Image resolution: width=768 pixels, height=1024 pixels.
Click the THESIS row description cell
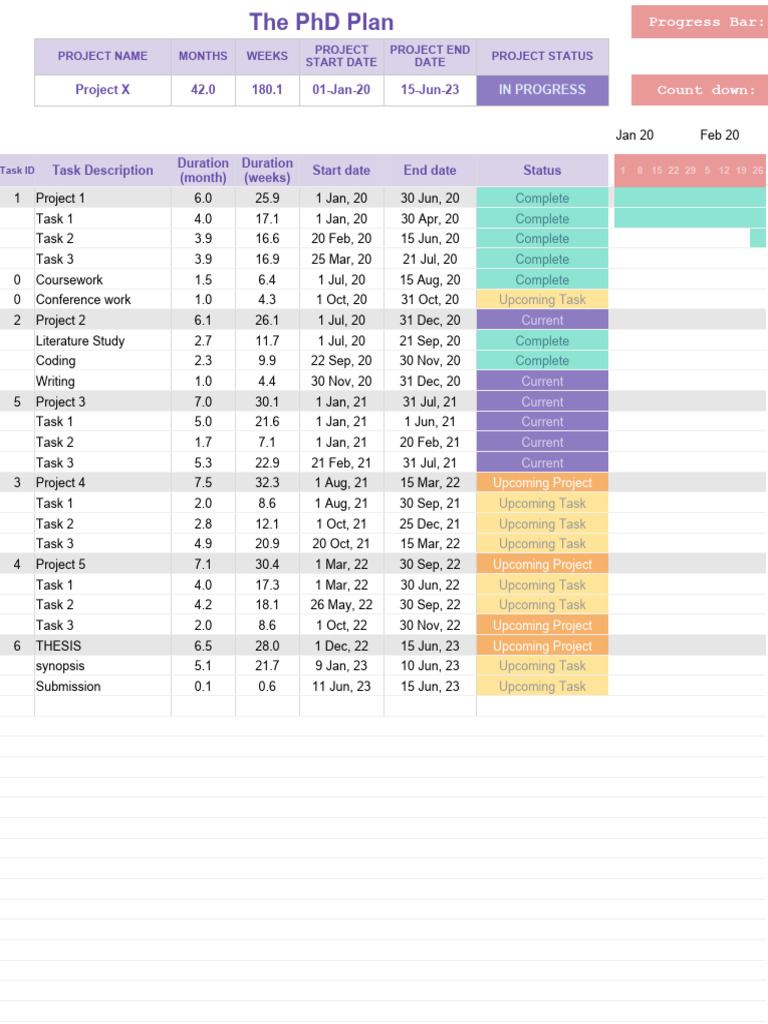click(x=59, y=646)
